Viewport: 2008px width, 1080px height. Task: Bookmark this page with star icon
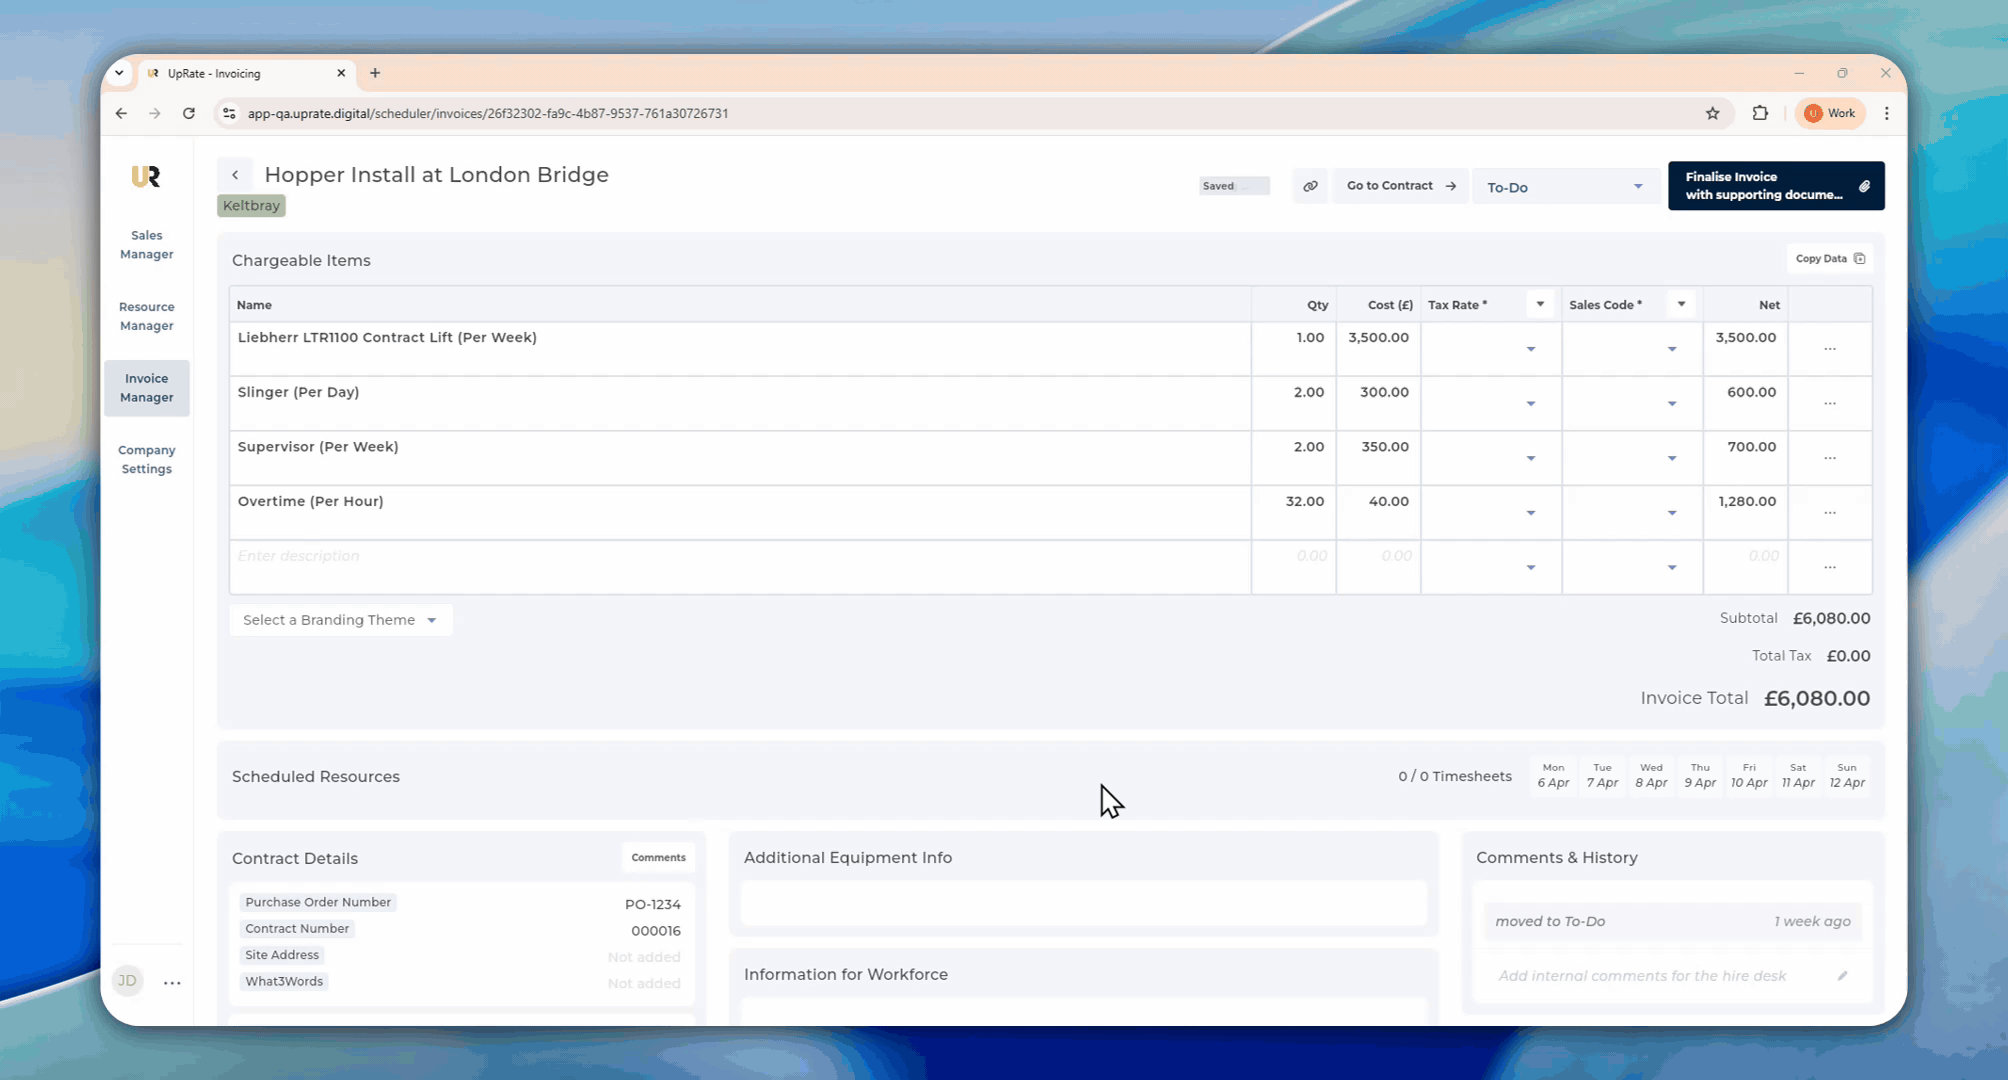click(1712, 114)
